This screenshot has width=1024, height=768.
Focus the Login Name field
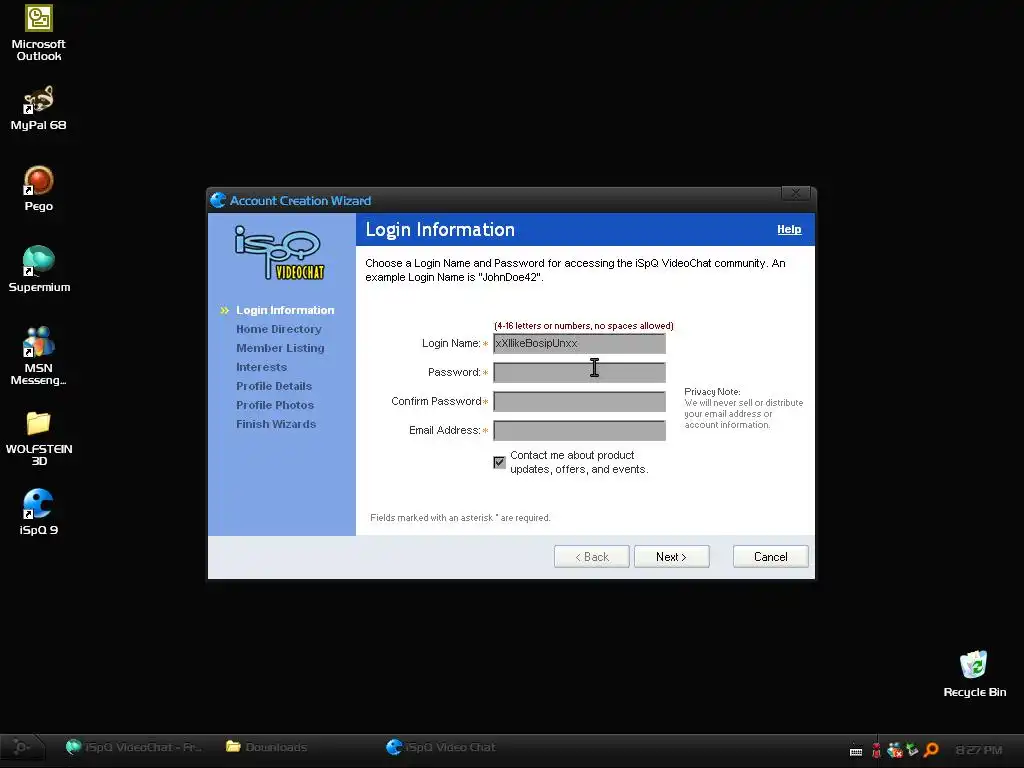click(x=579, y=344)
